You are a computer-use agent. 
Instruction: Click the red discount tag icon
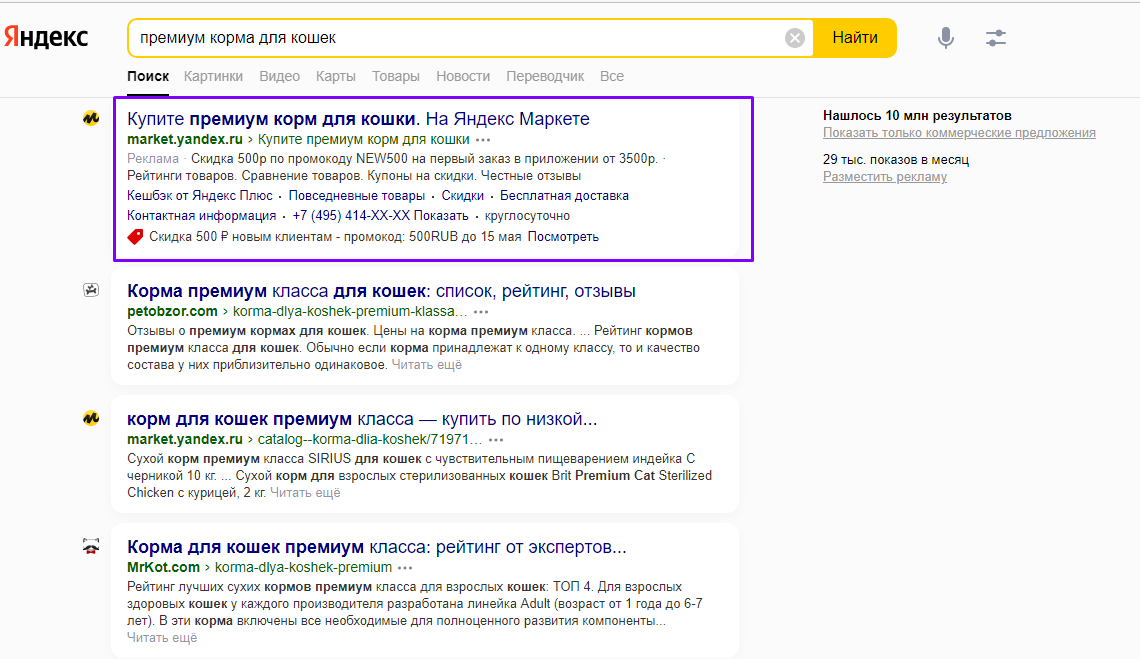(133, 236)
